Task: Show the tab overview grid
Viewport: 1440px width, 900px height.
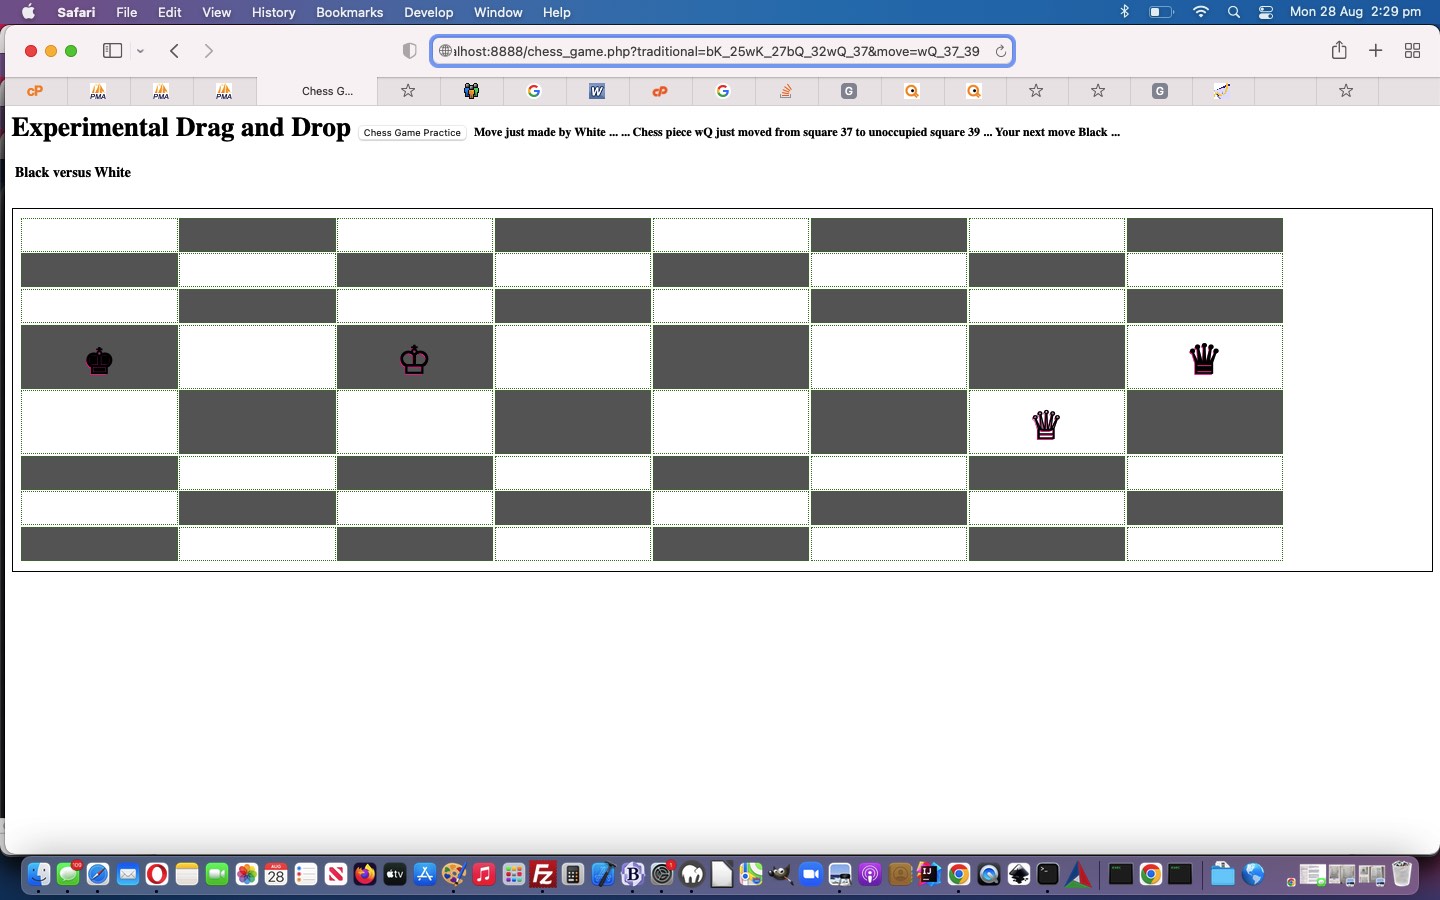Action: pos(1412,51)
